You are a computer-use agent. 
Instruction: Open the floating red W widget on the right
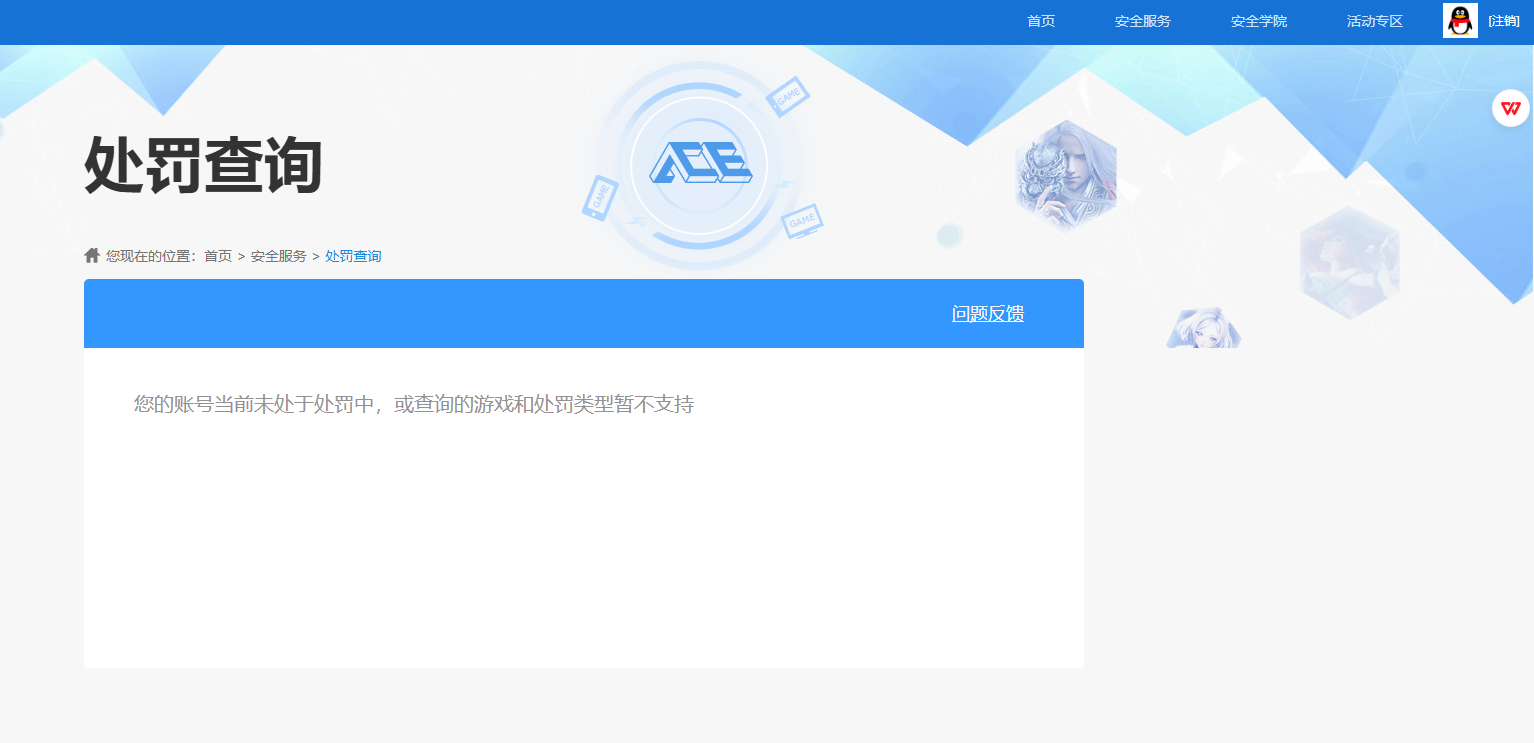click(1510, 108)
